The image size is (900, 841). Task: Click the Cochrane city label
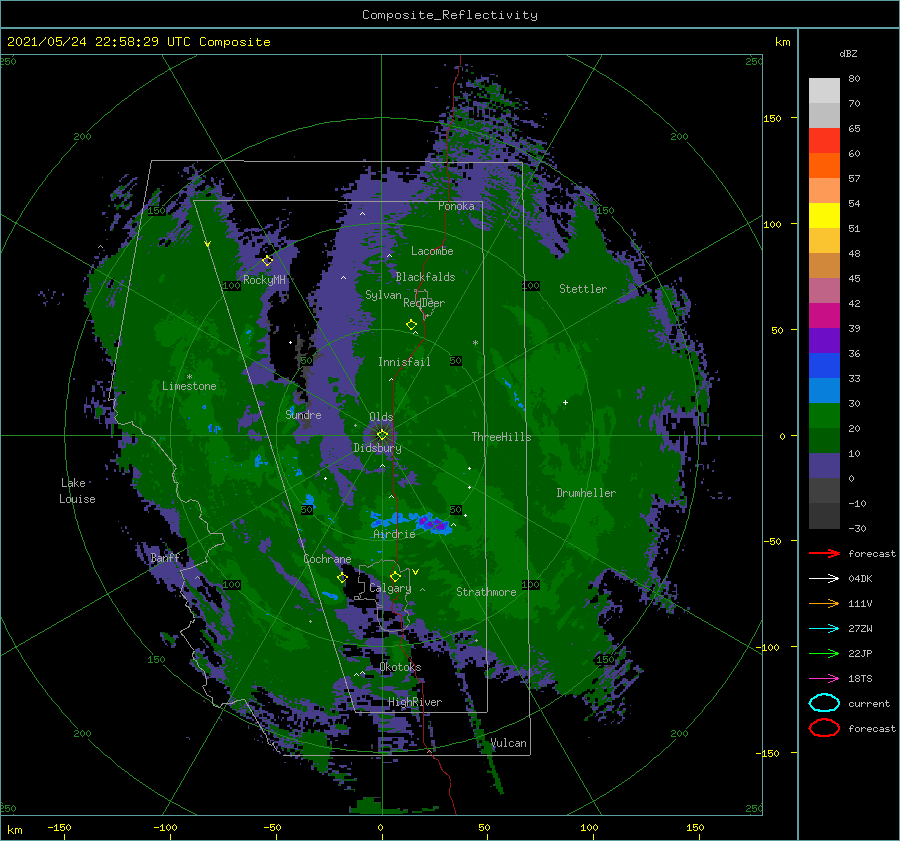327,559
